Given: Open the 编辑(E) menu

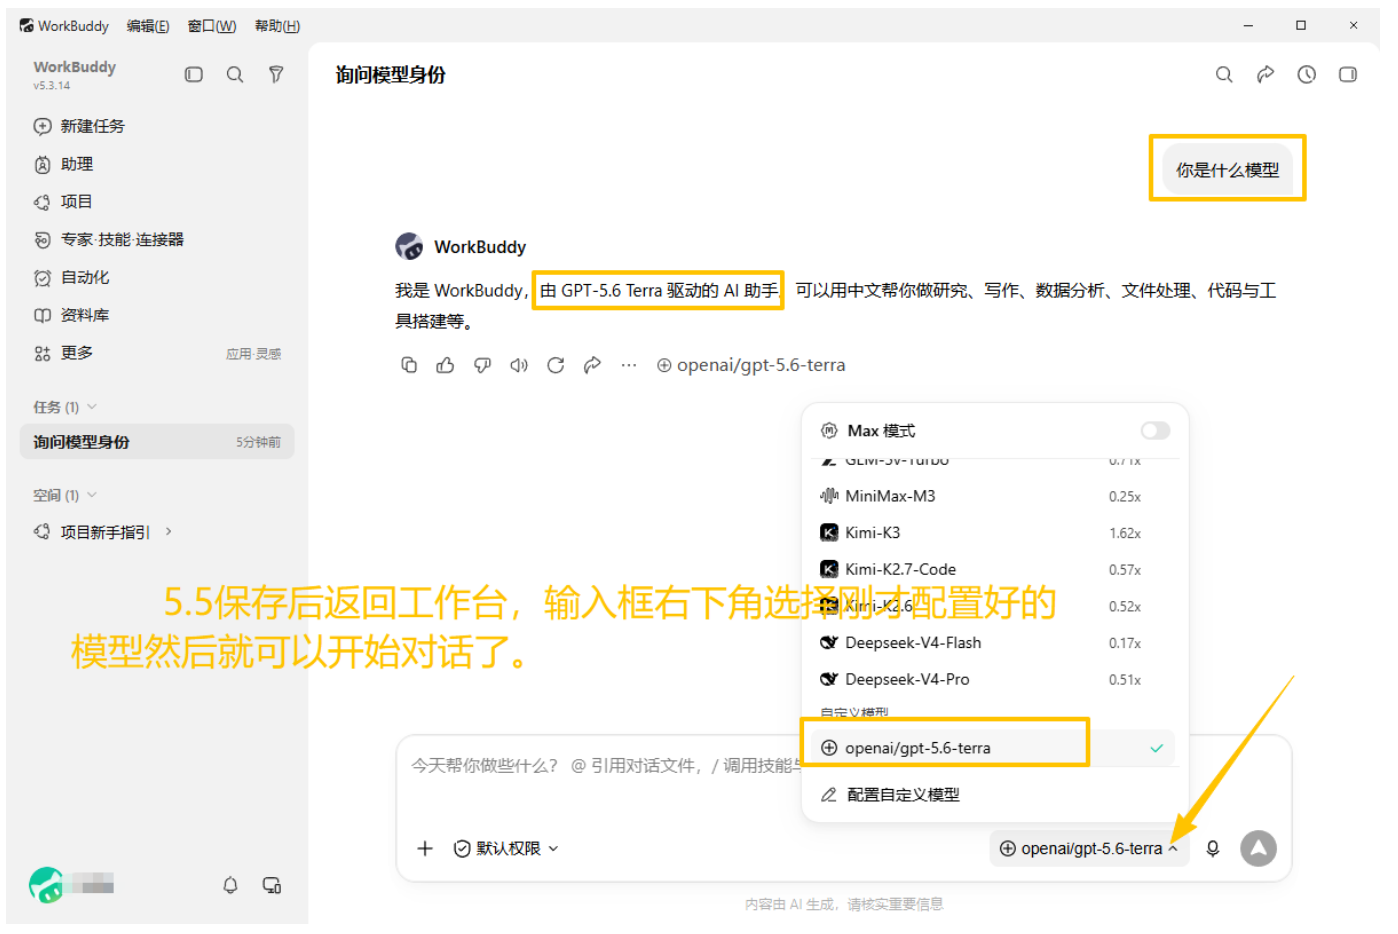Looking at the screenshot, I should coord(148,26).
